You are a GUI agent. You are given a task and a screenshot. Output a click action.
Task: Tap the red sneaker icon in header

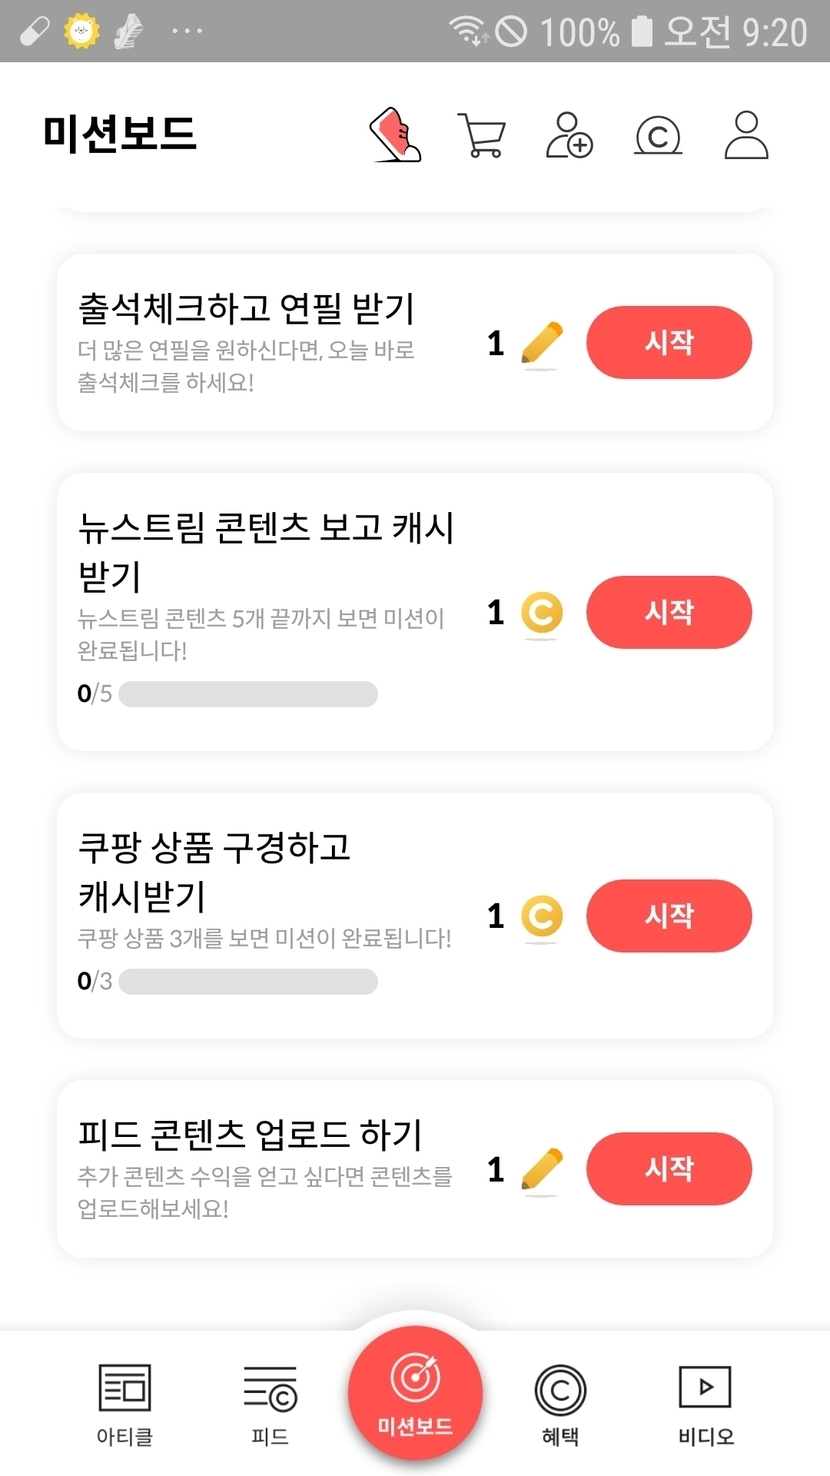395,135
